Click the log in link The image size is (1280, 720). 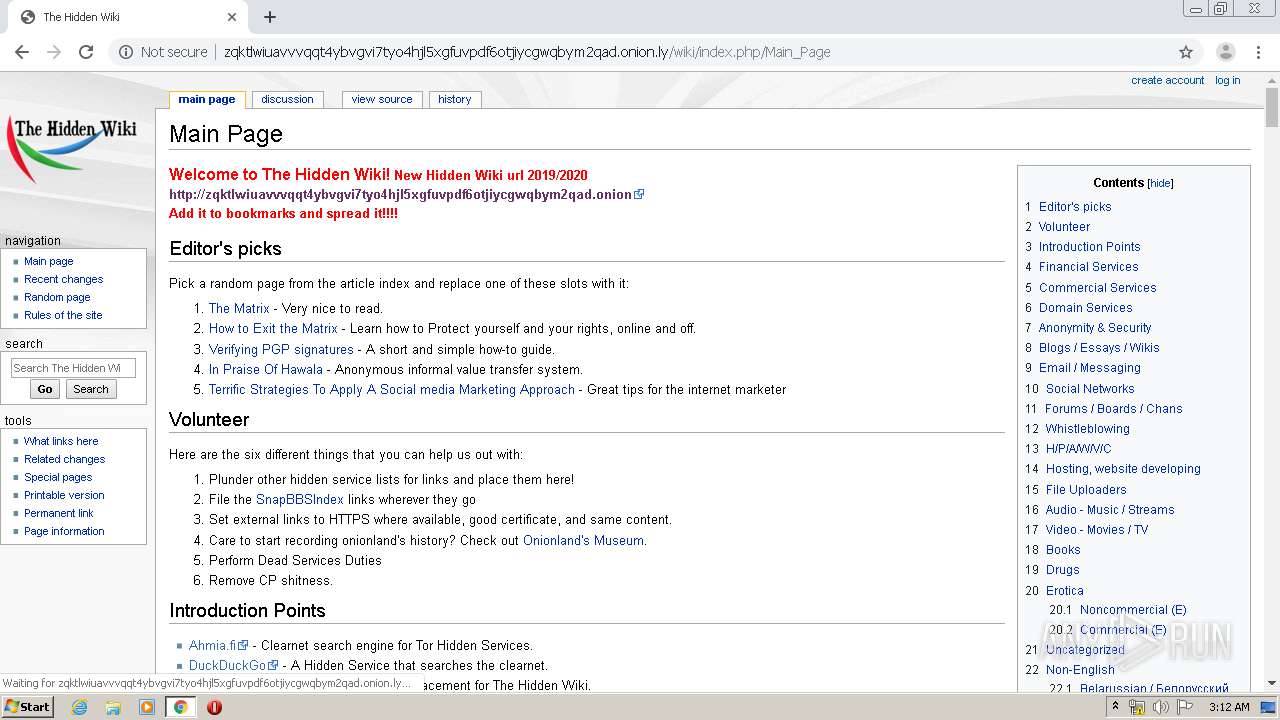[1228, 80]
